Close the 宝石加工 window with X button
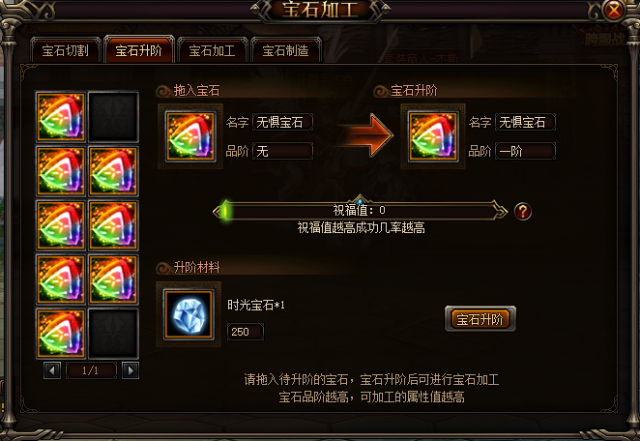This screenshot has height=441, width=640. click(614, 10)
